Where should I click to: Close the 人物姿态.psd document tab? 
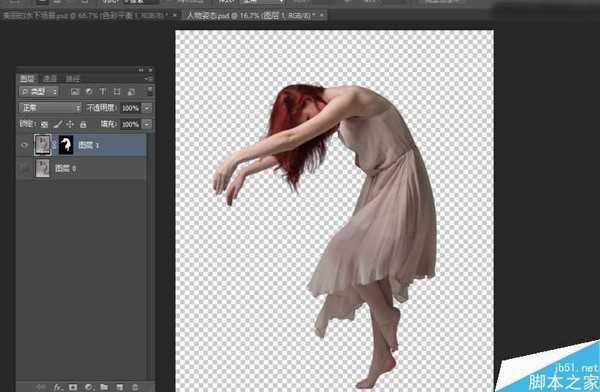(x=322, y=15)
